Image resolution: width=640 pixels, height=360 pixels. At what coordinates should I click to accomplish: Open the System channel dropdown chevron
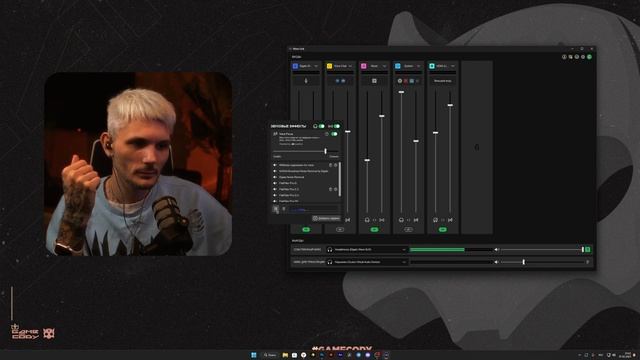(418, 66)
